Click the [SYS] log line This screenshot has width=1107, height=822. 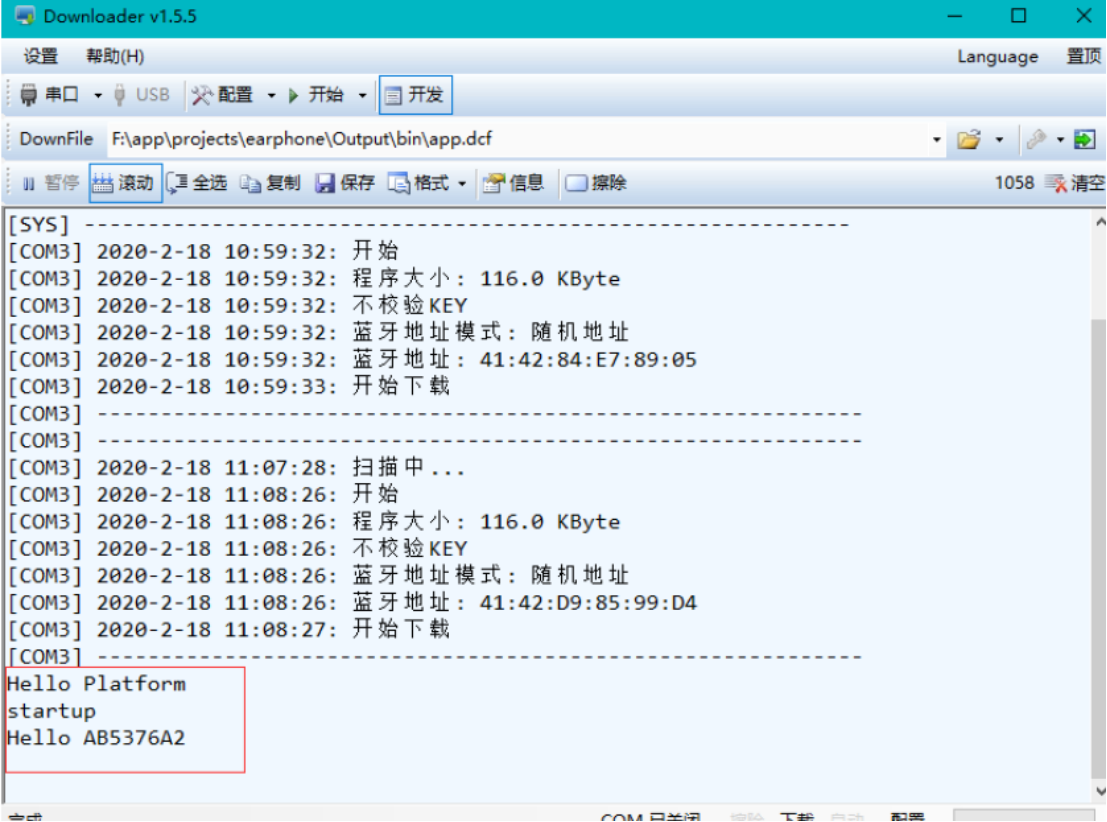pos(428,225)
